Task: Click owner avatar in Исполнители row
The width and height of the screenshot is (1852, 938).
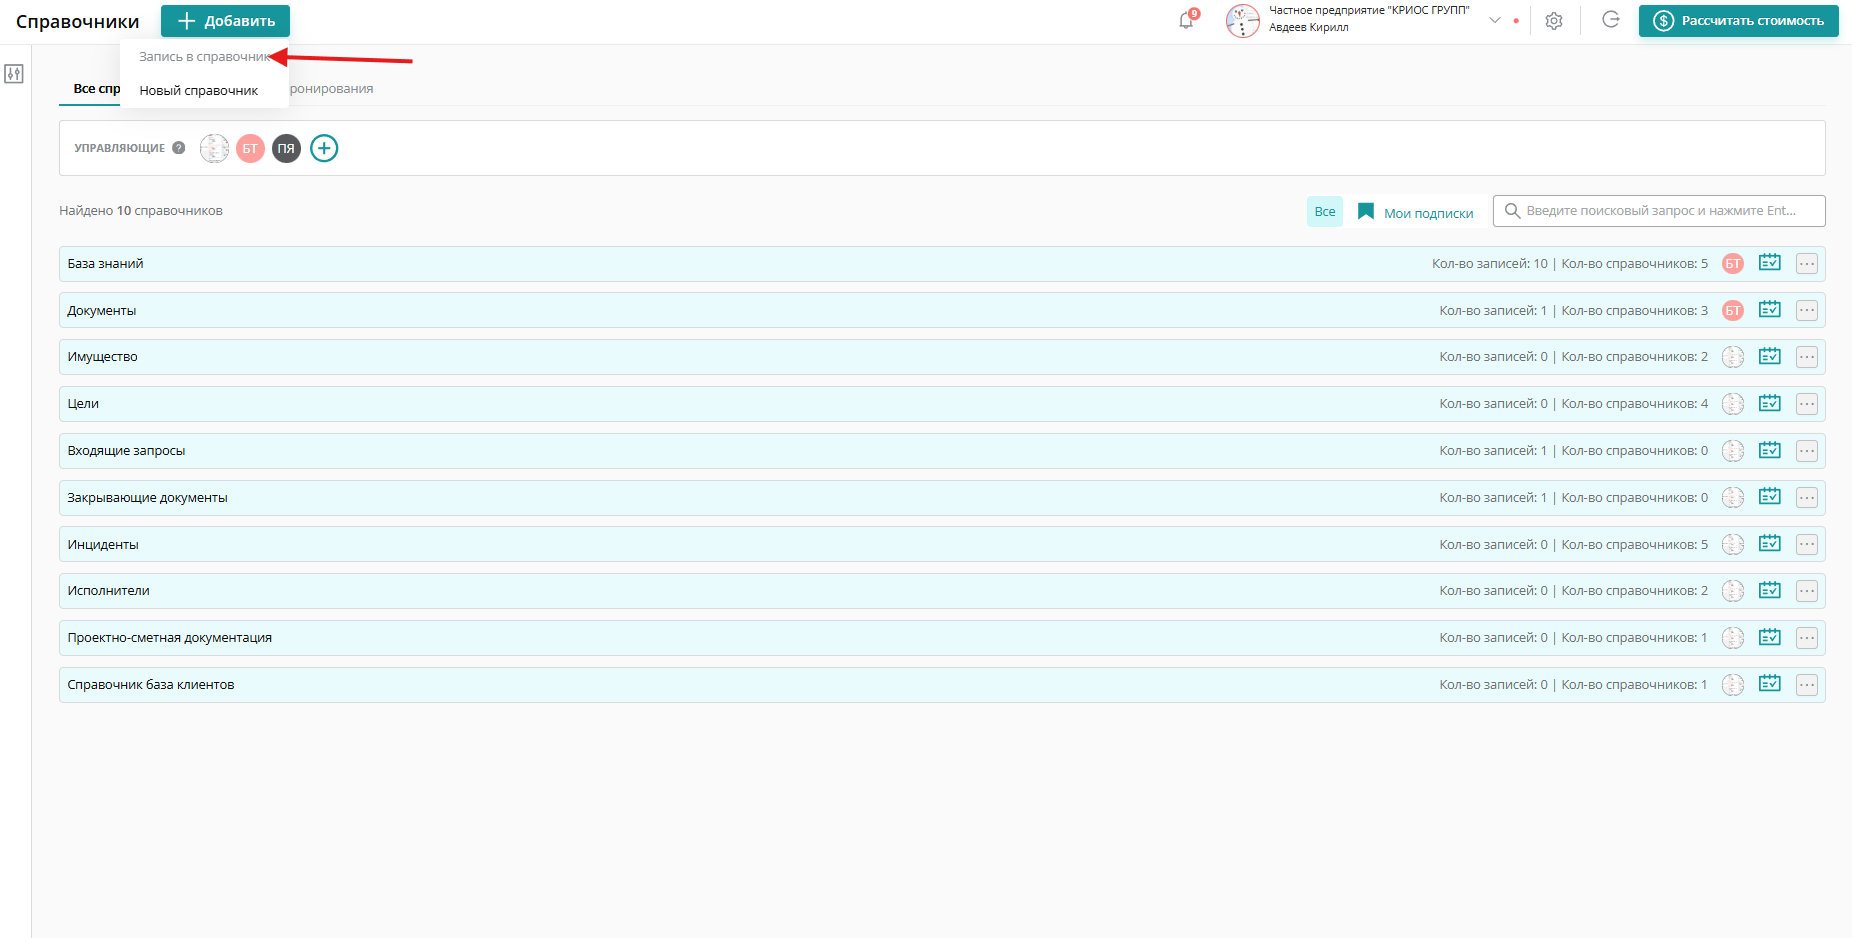Action: 1733,591
